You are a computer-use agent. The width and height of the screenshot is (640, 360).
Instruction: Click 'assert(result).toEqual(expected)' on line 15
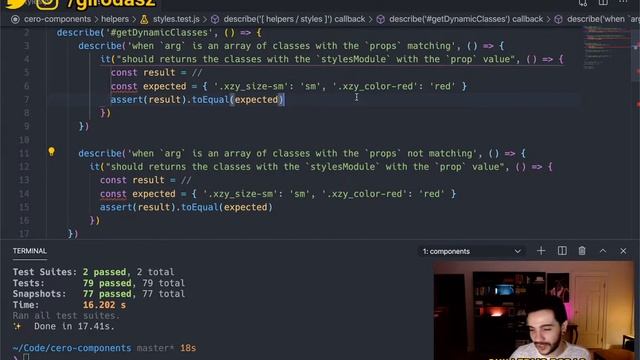click(186, 207)
